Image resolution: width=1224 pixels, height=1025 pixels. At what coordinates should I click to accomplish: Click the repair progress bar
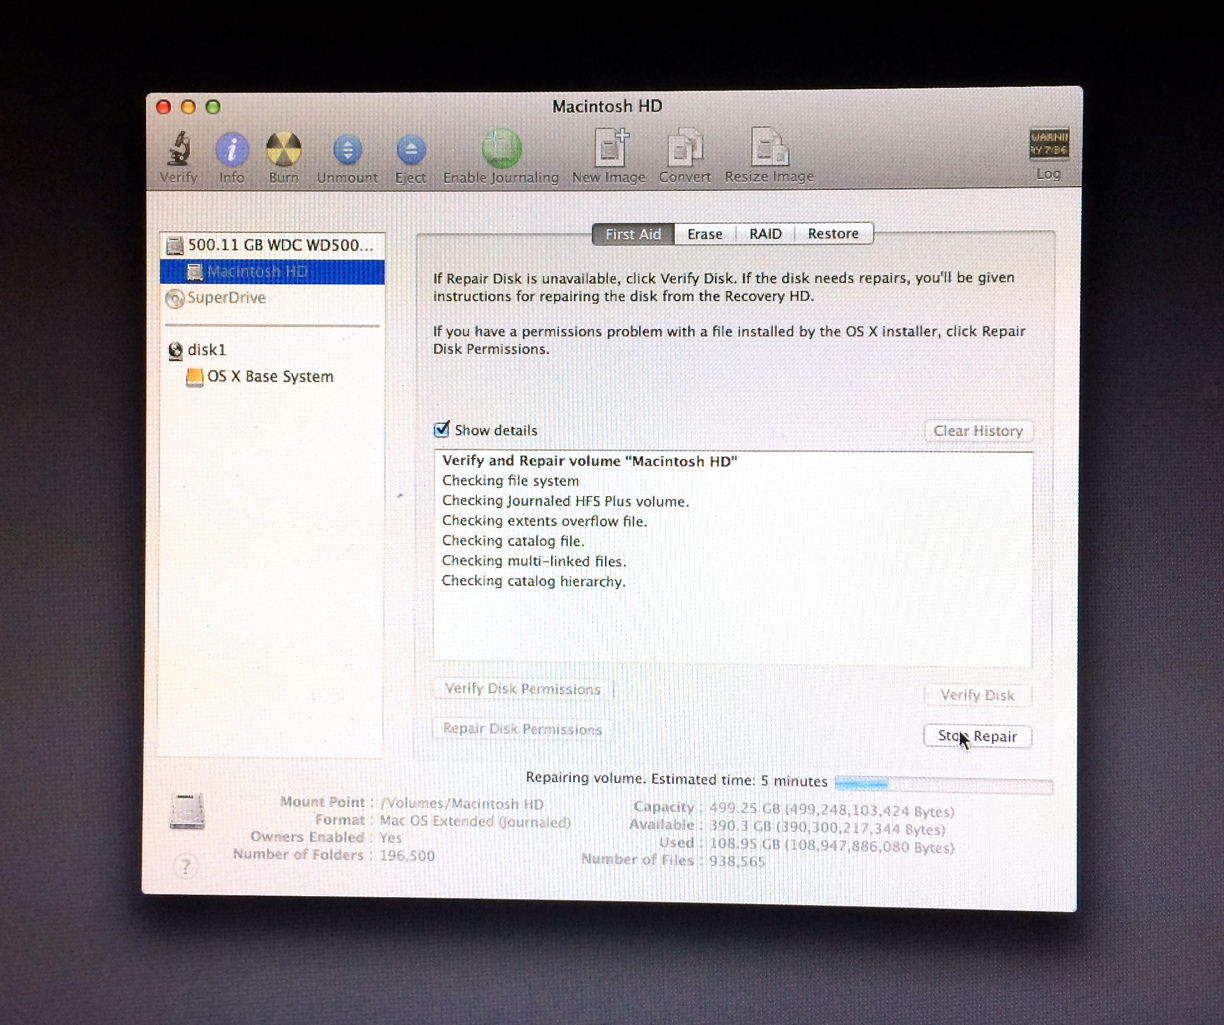click(943, 785)
